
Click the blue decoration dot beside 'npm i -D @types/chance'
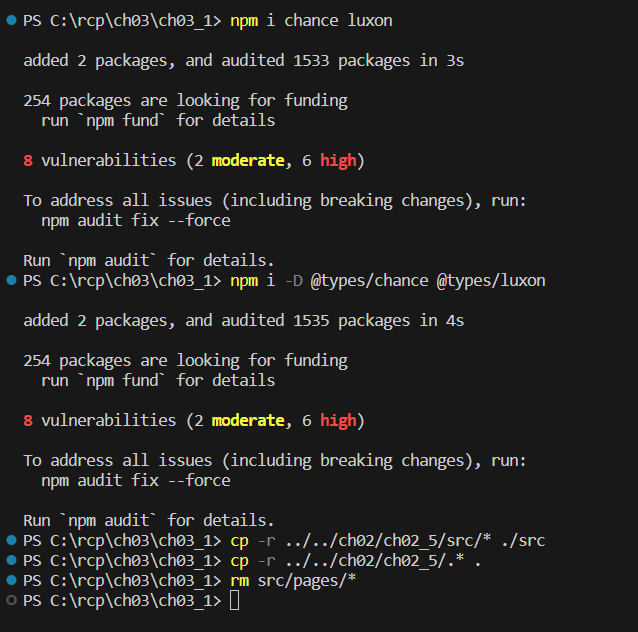coord(11,280)
